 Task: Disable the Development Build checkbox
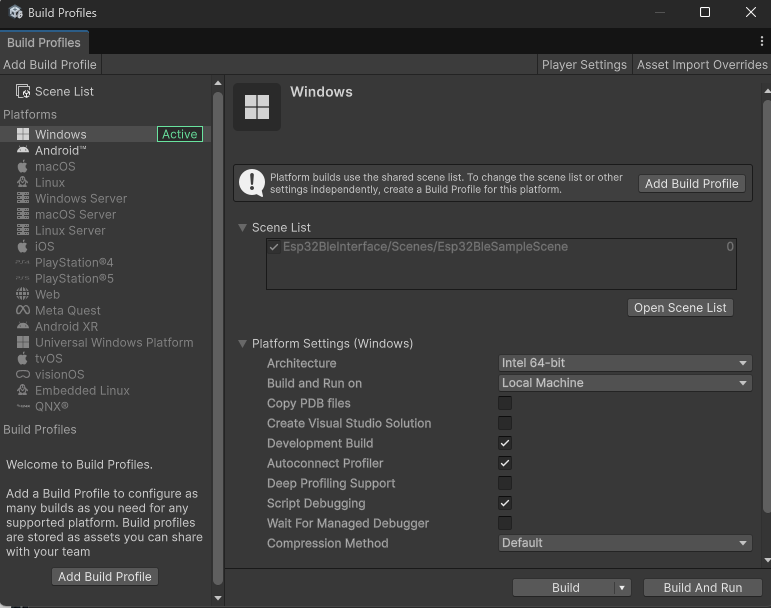coord(505,443)
